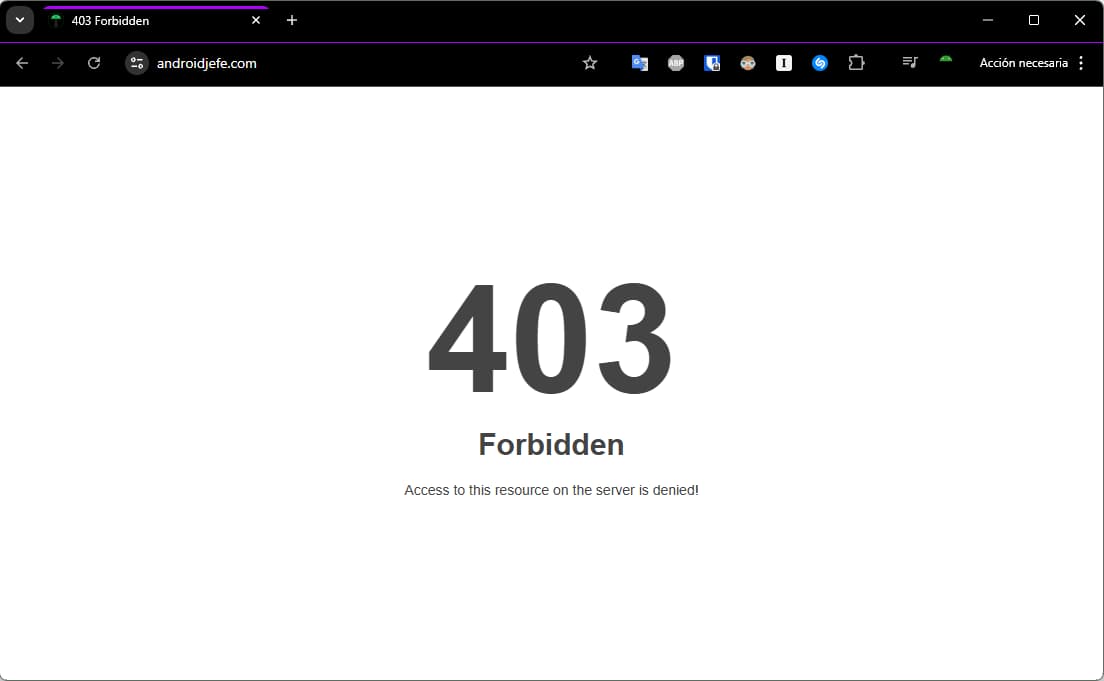Screen dimensions: 1104x681
Task: Open site information icon beside URL
Action: pyautogui.click(x=137, y=63)
